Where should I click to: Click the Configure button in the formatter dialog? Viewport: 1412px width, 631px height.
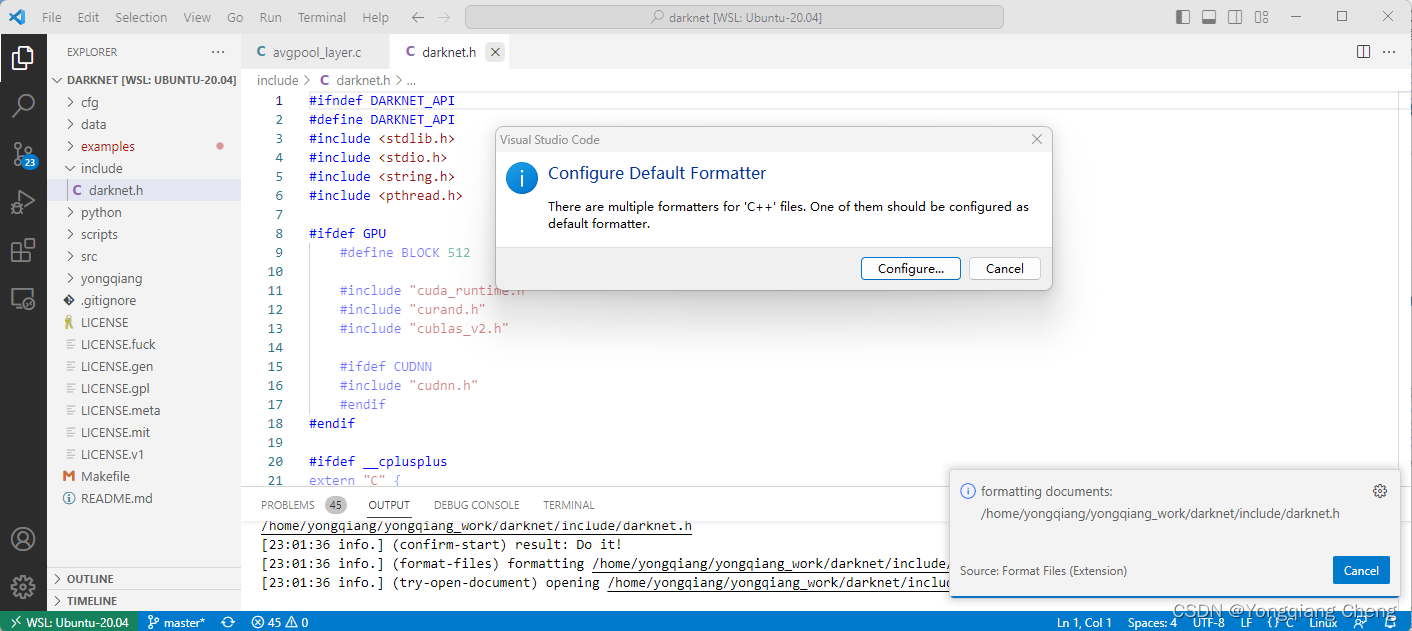909,268
